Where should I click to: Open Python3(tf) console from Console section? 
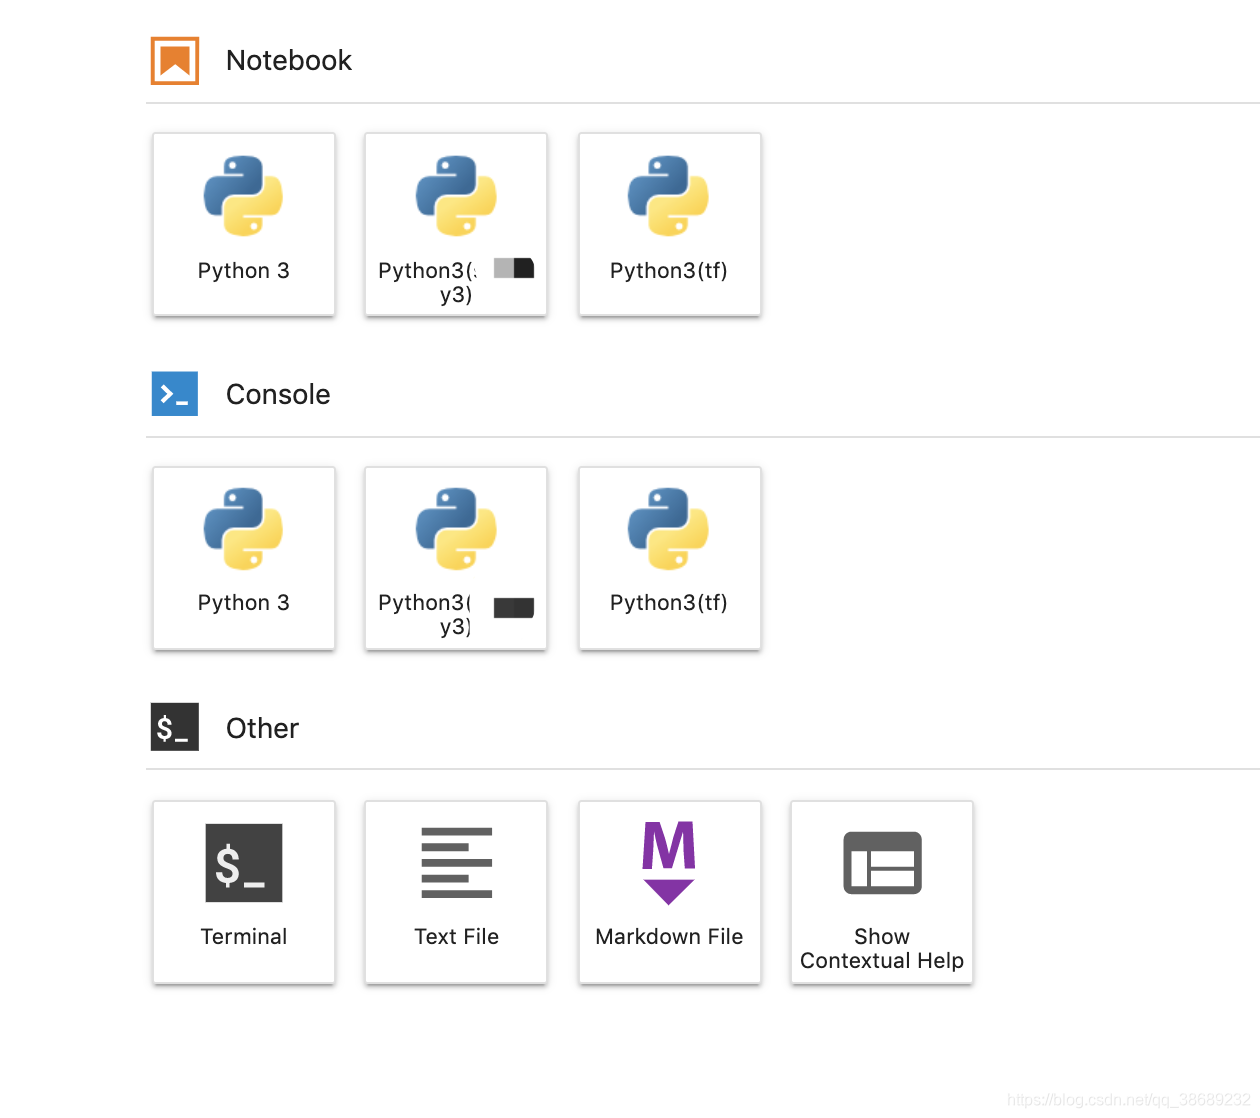click(670, 558)
